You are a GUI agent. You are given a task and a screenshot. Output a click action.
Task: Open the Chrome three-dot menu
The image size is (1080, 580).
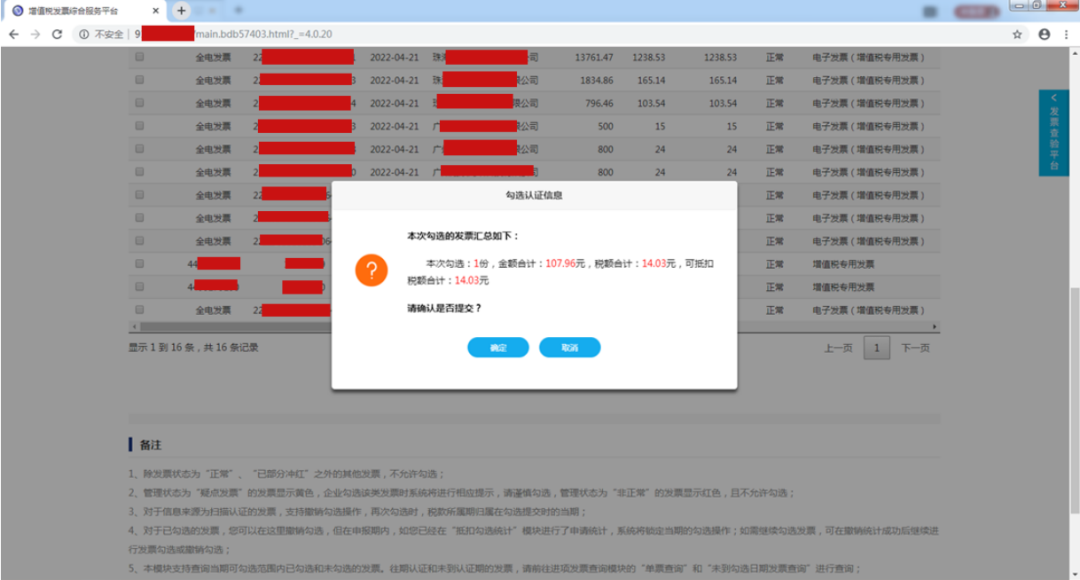point(1066,34)
